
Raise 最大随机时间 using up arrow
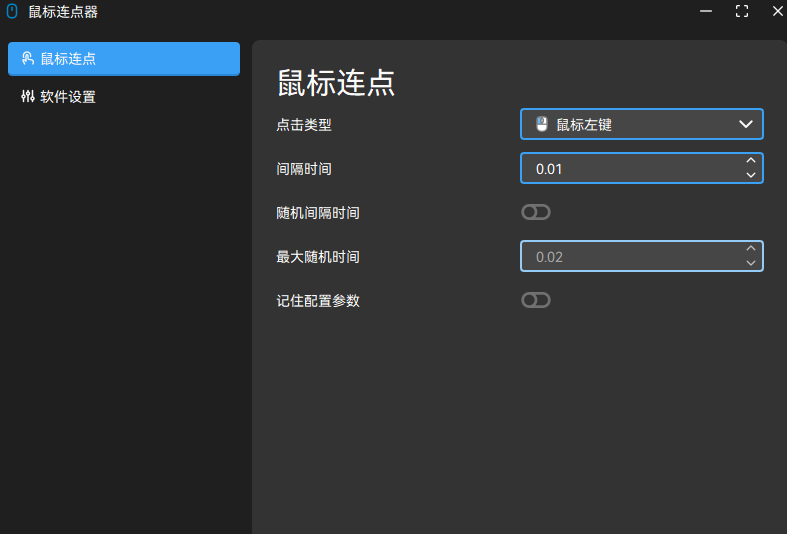(x=751, y=248)
